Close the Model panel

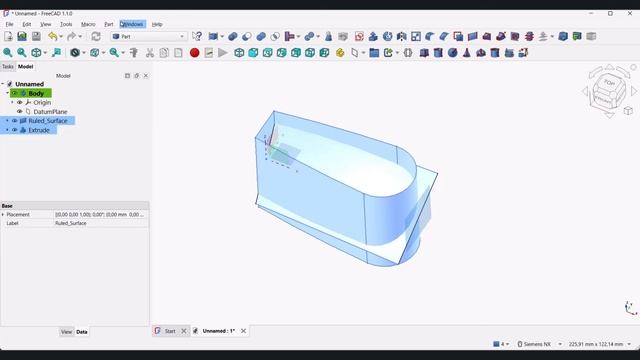coord(146,76)
